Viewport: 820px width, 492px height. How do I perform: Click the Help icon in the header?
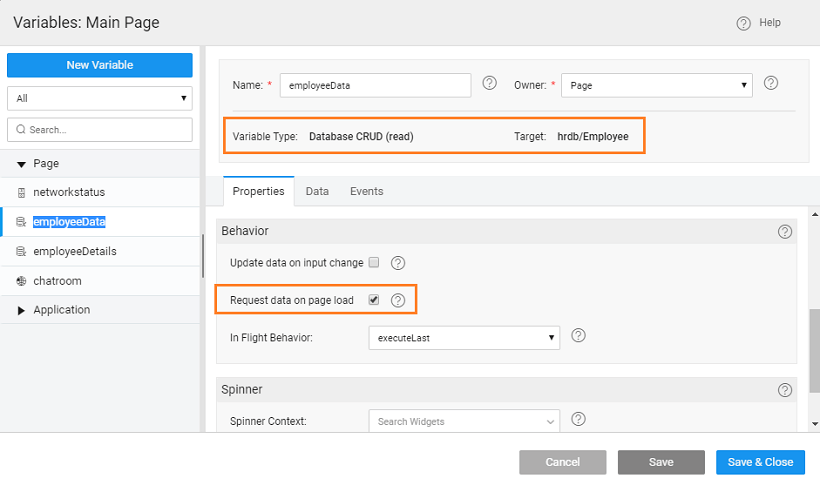pos(743,23)
